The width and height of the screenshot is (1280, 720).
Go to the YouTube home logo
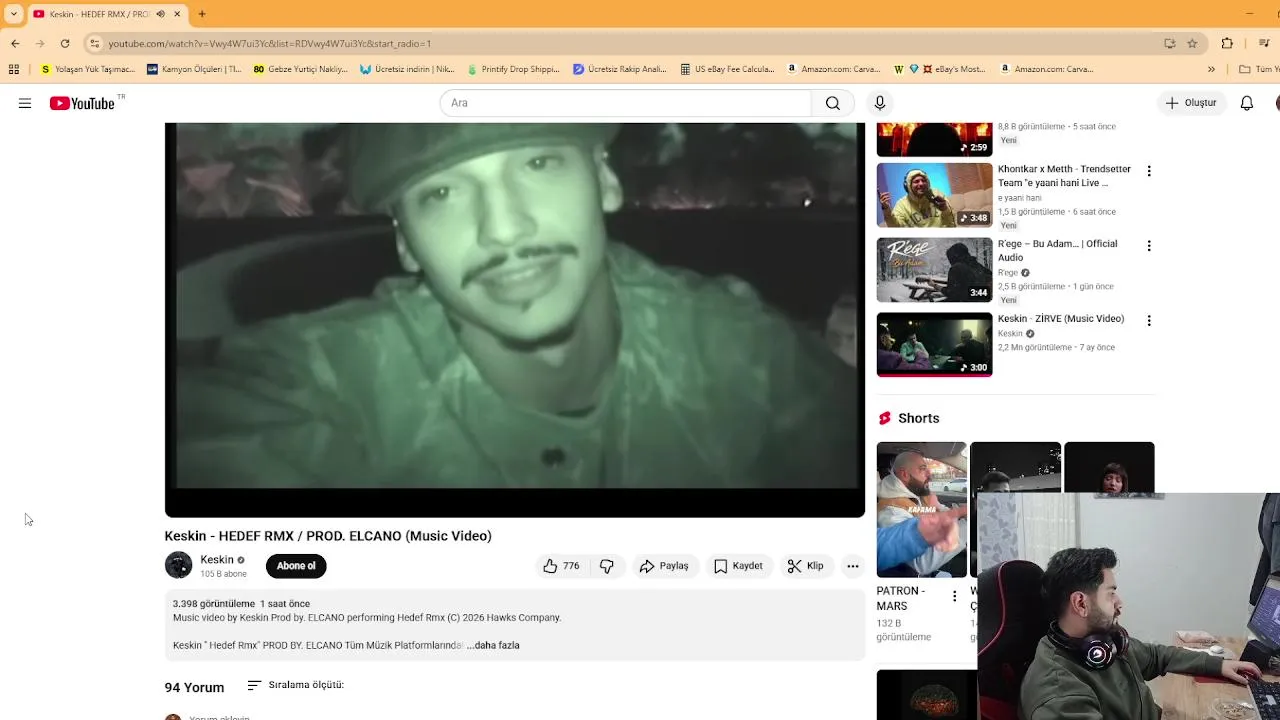pos(82,103)
